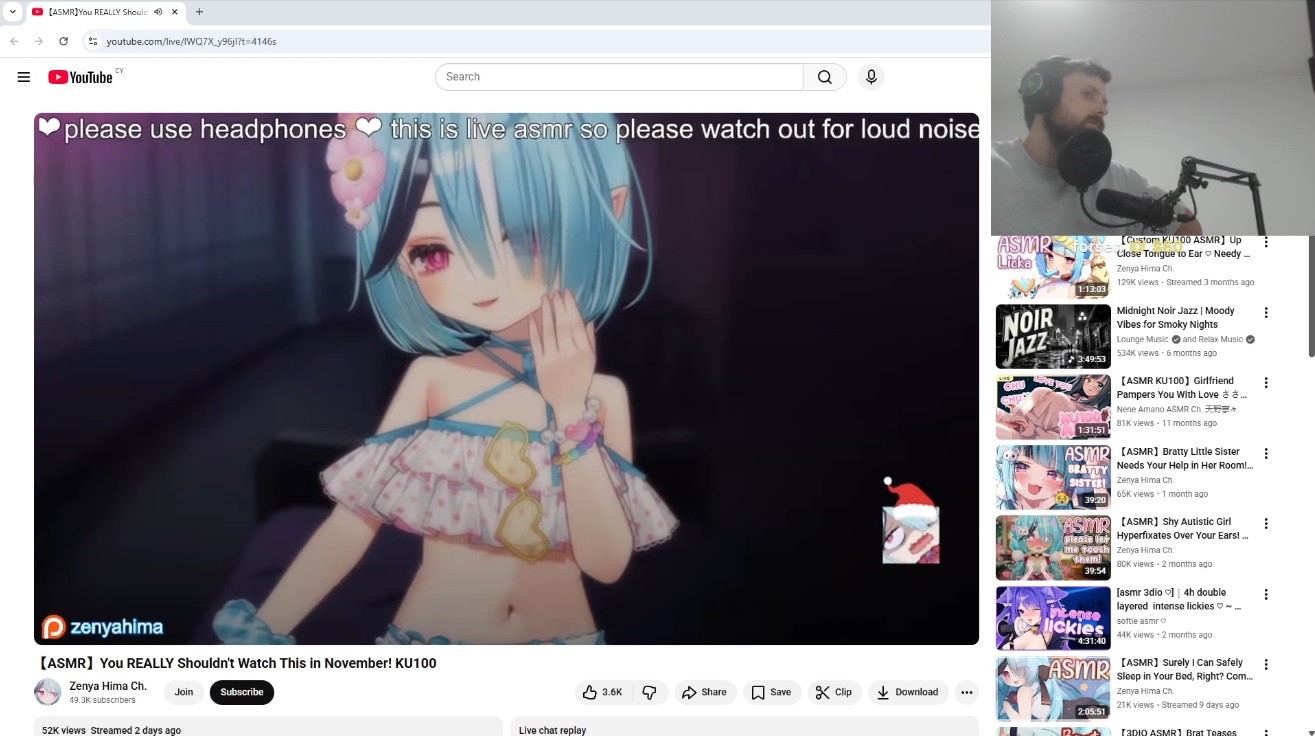Open more actions menu under the video

966,692
